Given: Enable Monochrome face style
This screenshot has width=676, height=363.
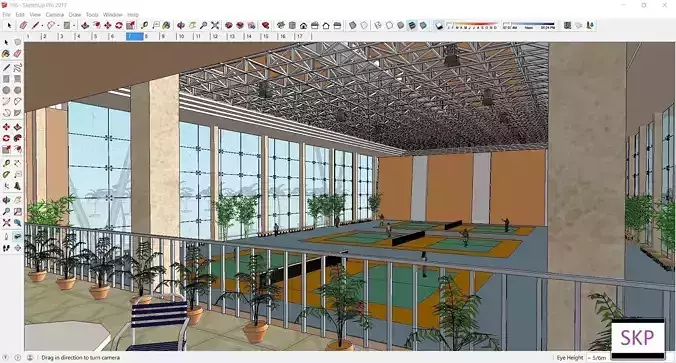Looking at the screenshot, I should (x=423, y=25).
